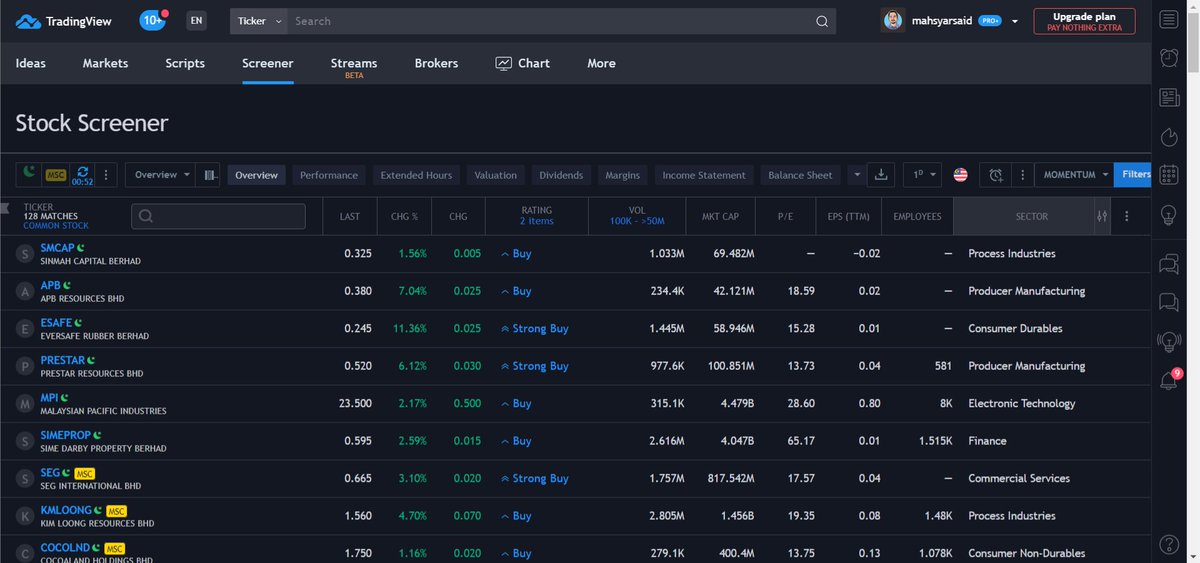1200x563 pixels.
Task: Open the Streams BETA menu
Action: [x=354, y=66]
